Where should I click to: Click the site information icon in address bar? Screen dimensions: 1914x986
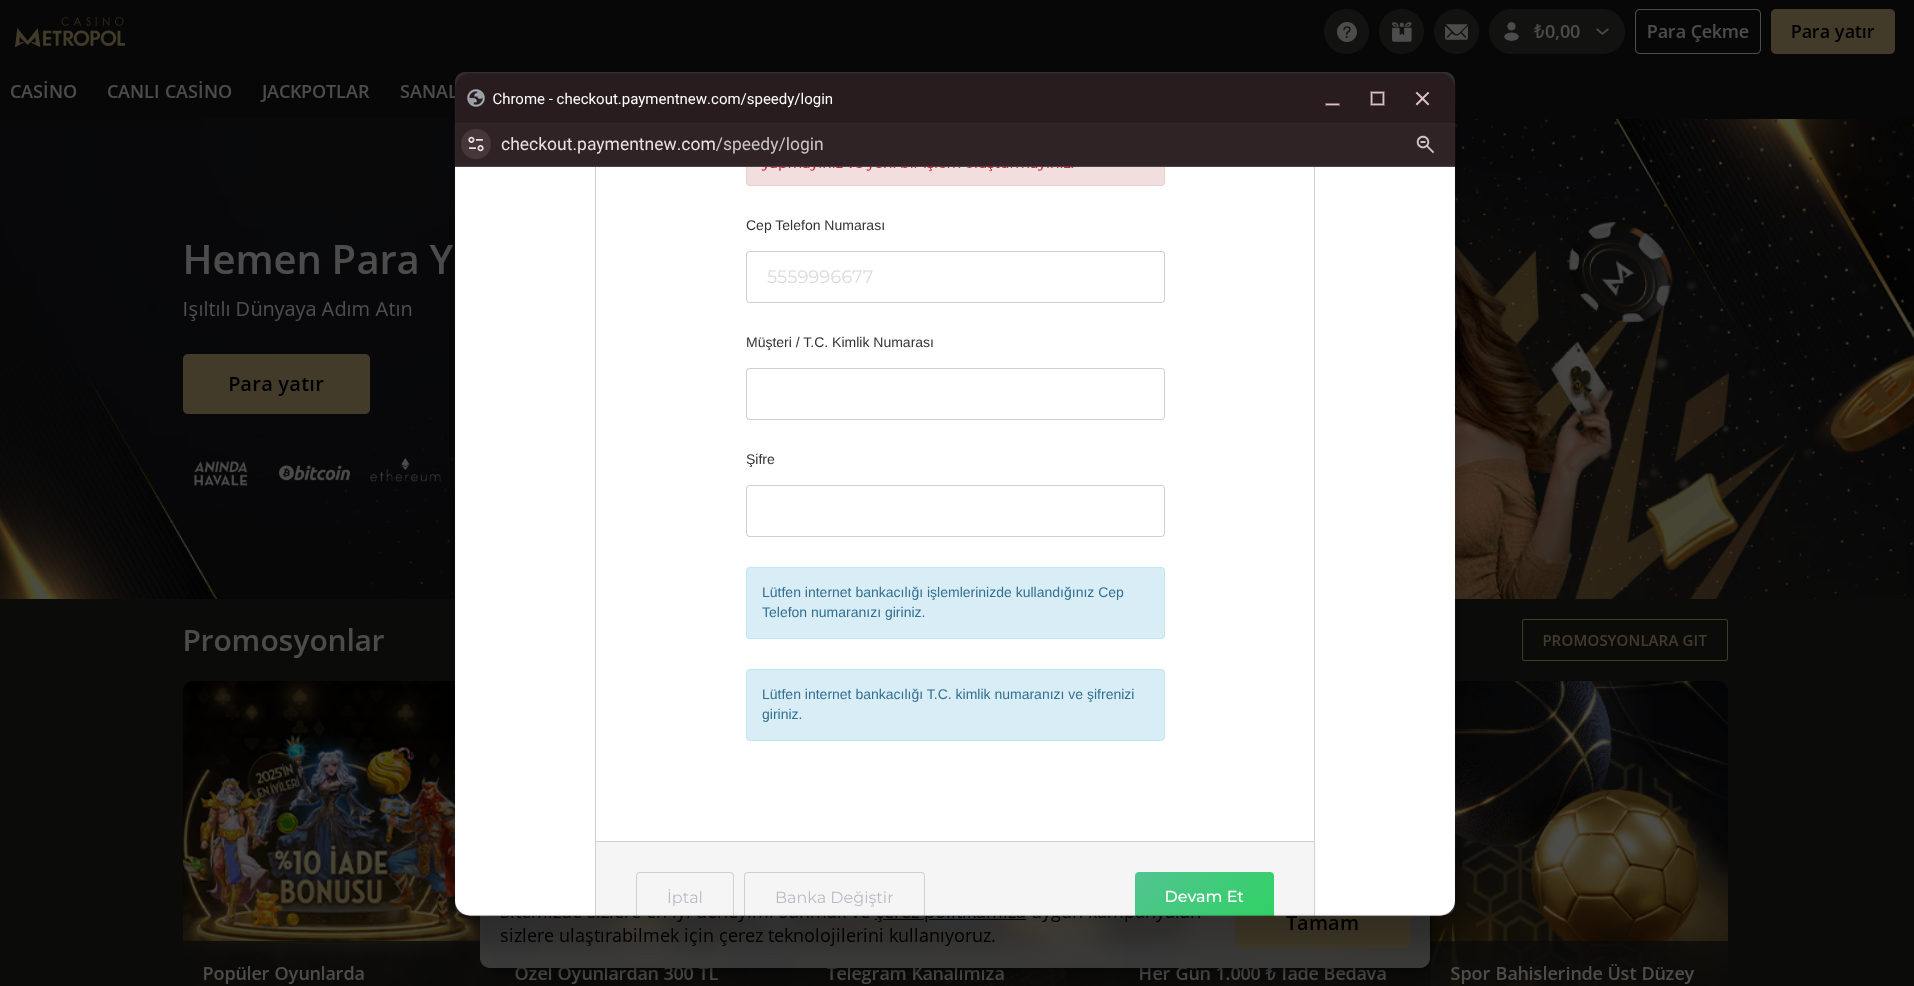click(476, 144)
